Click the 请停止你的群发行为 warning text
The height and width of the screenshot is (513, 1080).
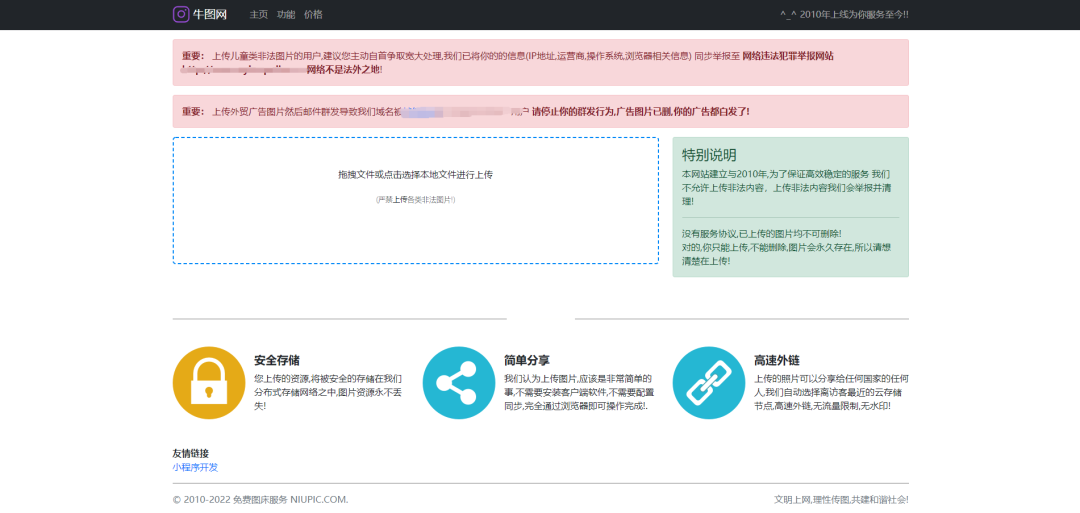coord(641,112)
